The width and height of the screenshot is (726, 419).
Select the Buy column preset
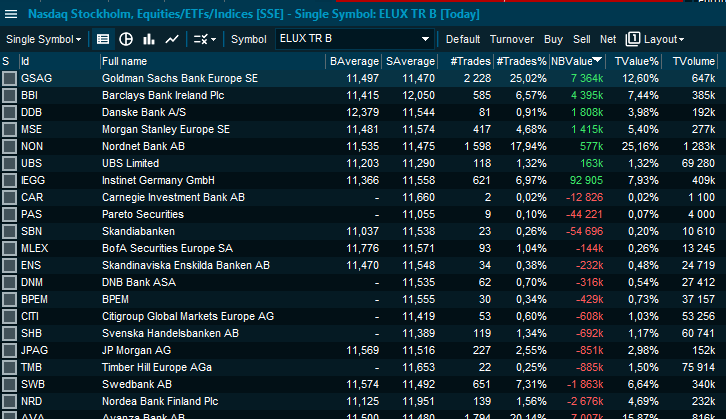tap(553, 39)
